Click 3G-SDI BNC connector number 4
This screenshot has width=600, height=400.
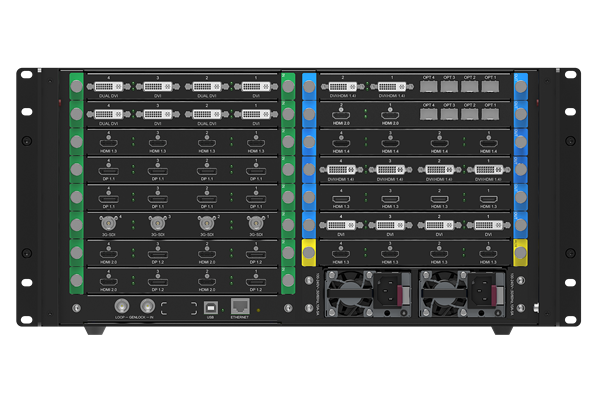[108, 223]
